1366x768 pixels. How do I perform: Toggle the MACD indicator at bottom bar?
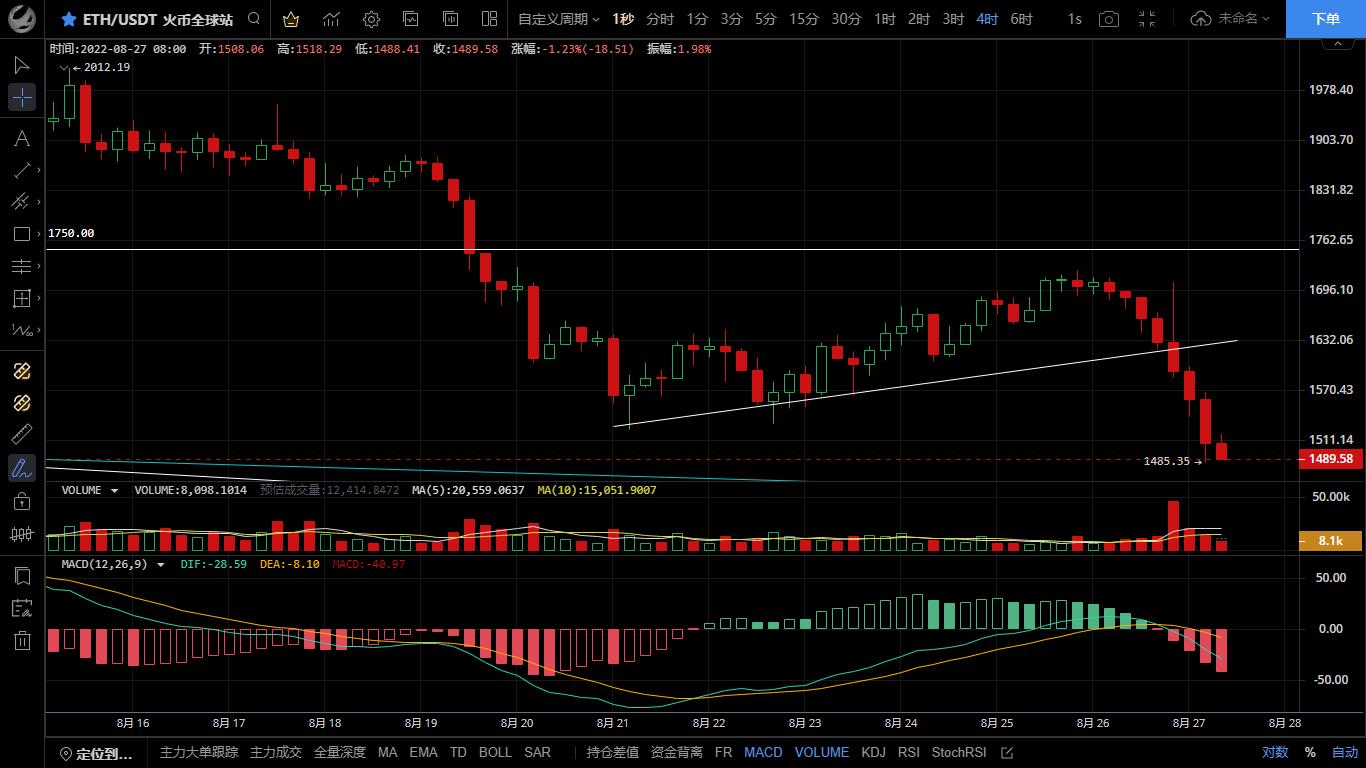pyautogui.click(x=763, y=752)
